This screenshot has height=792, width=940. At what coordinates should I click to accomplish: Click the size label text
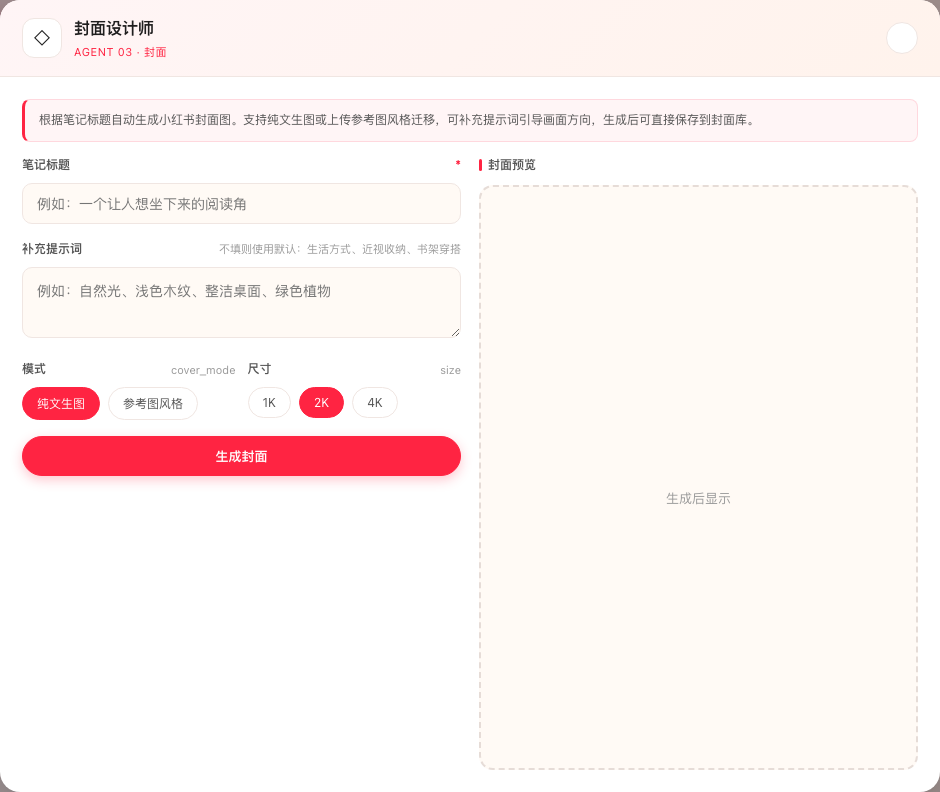(x=450, y=371)
